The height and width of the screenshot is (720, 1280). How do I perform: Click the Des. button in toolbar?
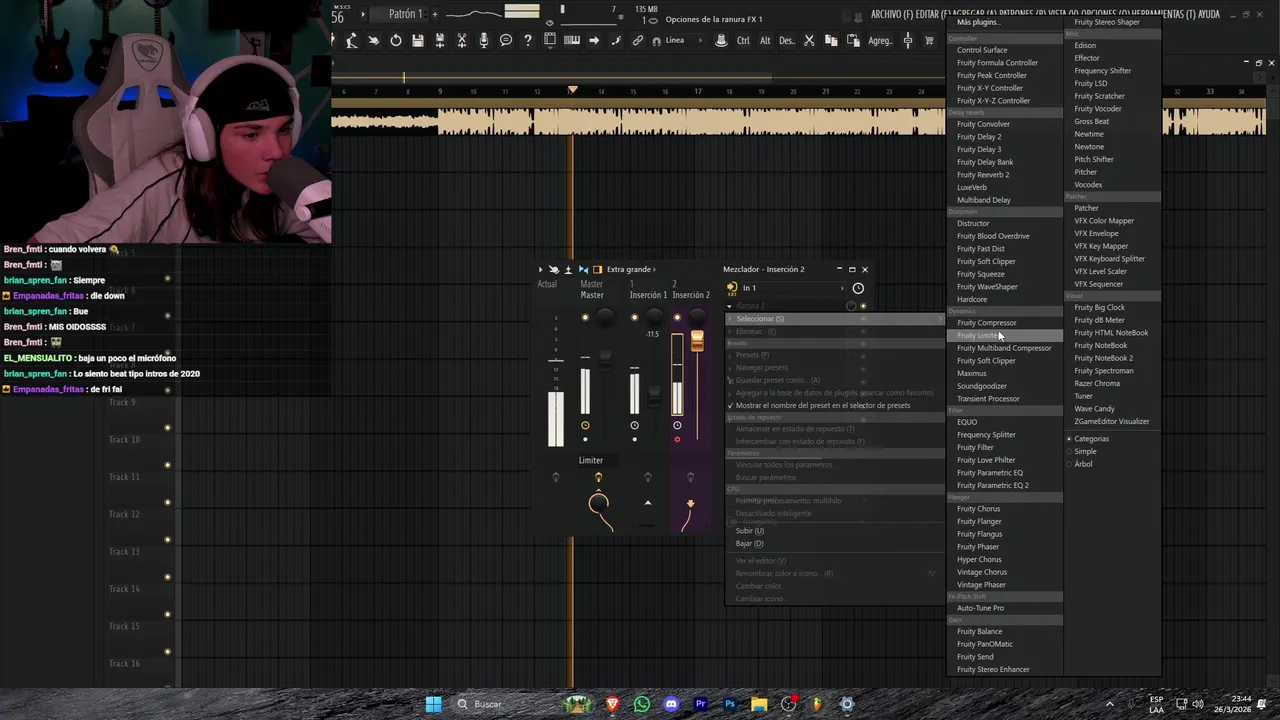[x=787, y=40]
